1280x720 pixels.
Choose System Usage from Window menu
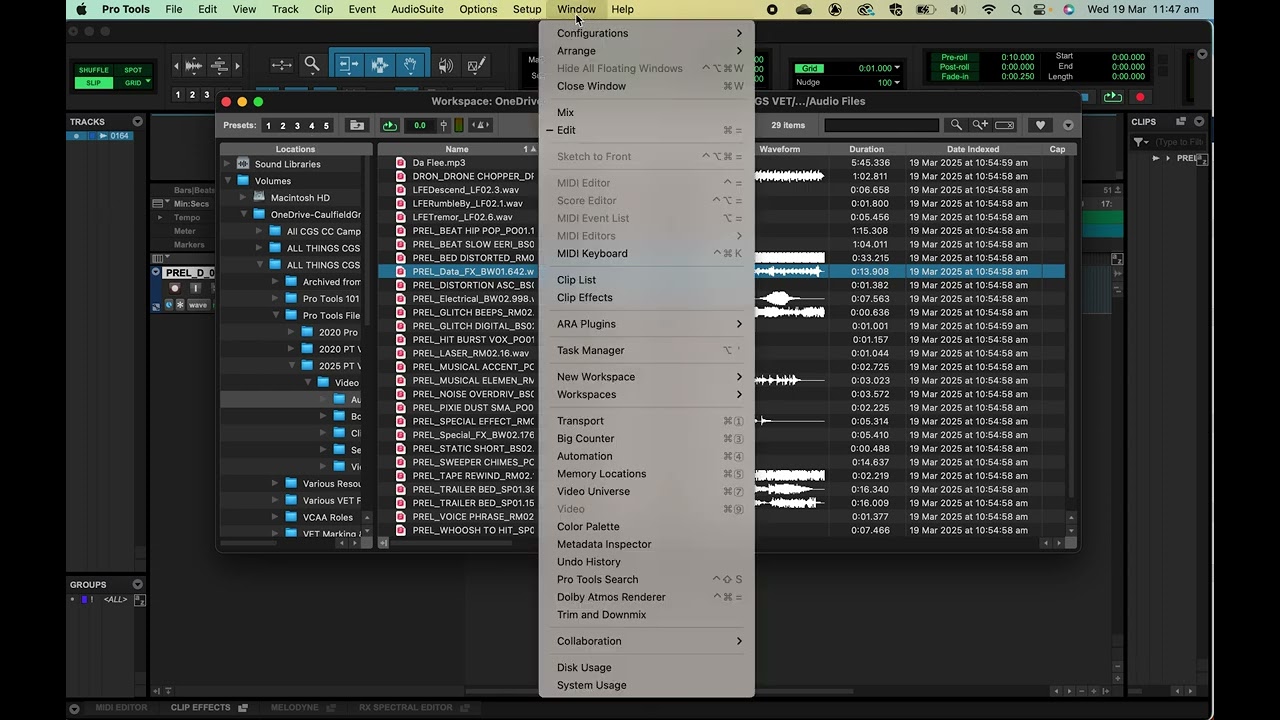647,685
